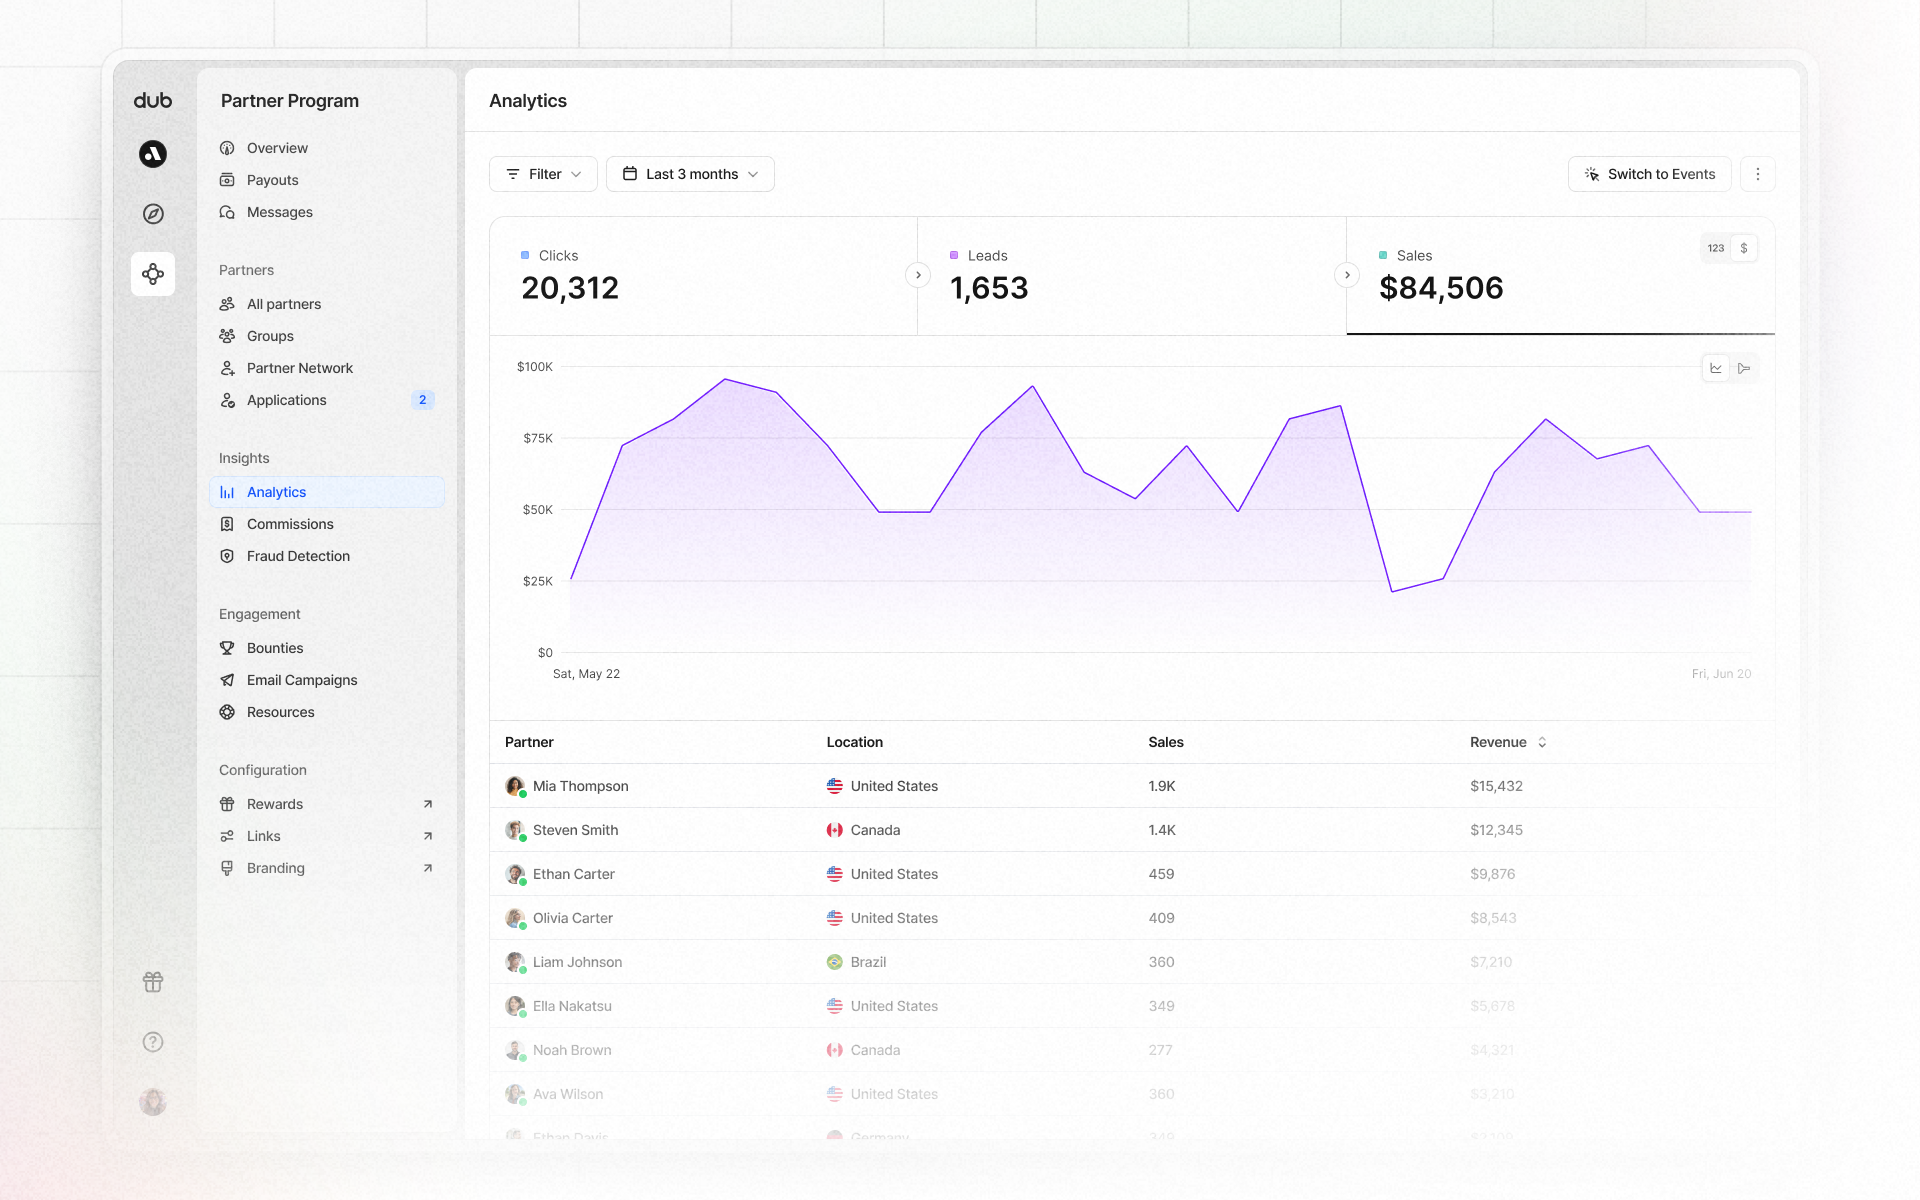Image resolution: width=1920 pixels, height=1200 pixels.
Task: Open the compass explore icon in left rail
Action: coord(153,214)
